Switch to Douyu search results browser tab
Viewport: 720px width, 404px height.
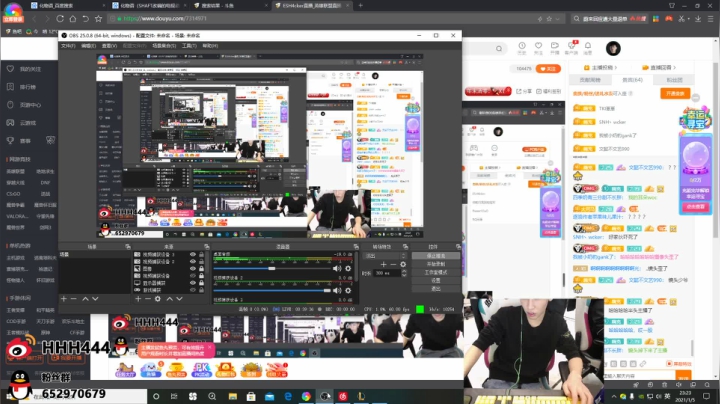pyautogui.click(x=228, y=6)
